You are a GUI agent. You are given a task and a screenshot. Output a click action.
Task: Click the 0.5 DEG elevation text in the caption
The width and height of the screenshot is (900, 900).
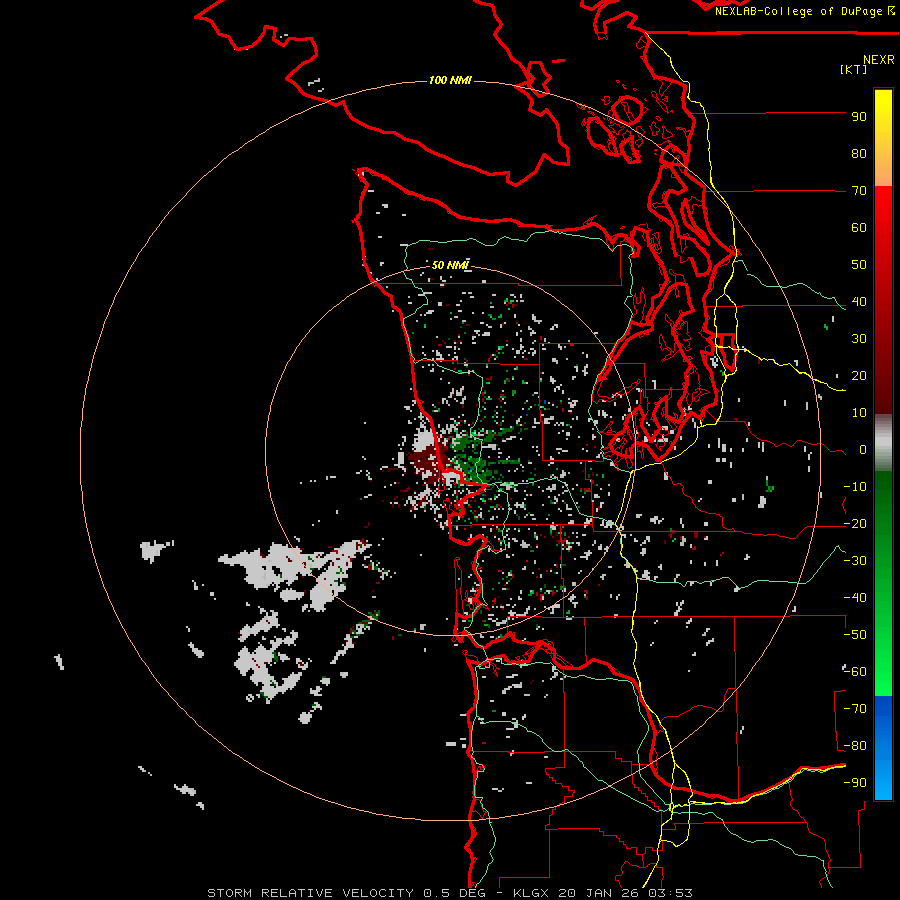coord(454,893)
